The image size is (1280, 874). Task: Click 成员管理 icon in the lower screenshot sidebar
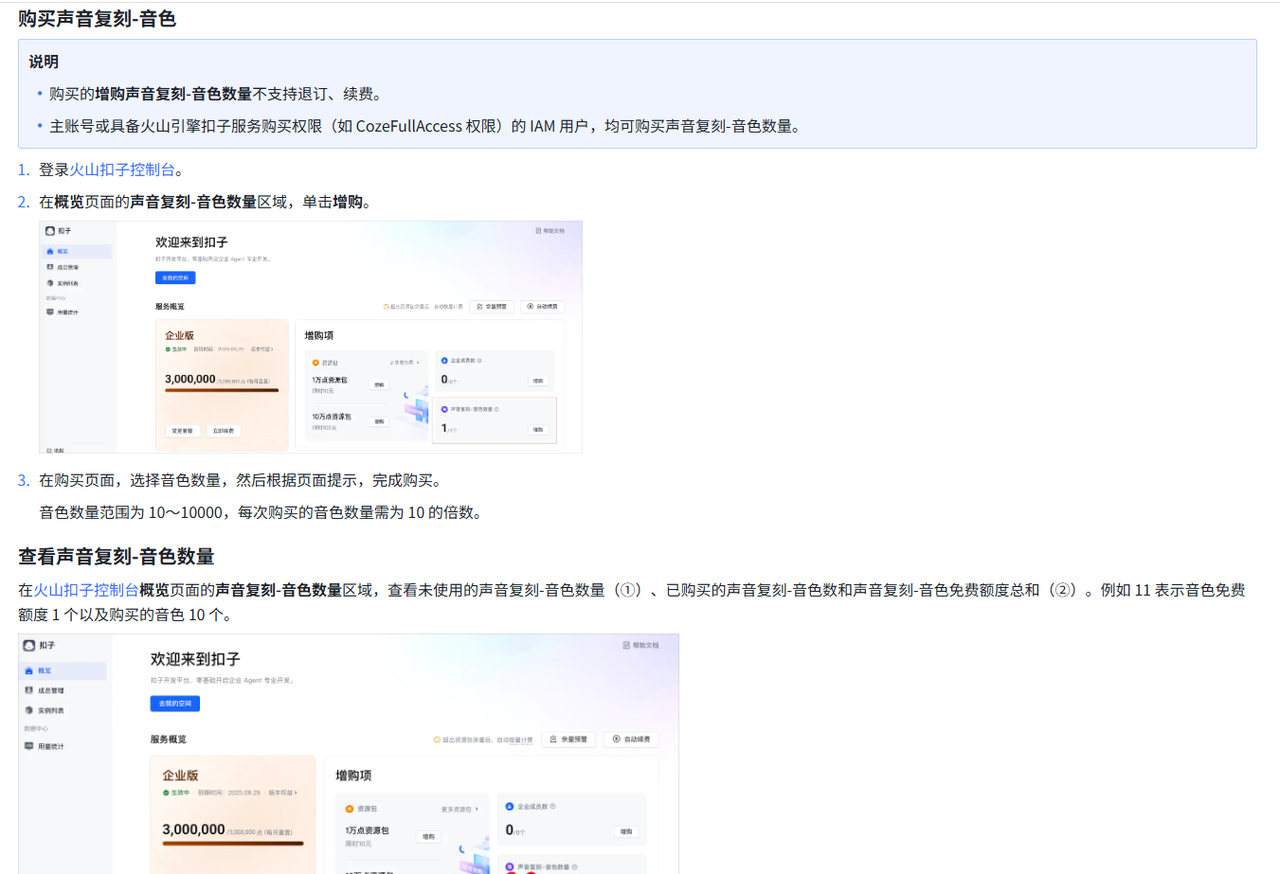29,691
